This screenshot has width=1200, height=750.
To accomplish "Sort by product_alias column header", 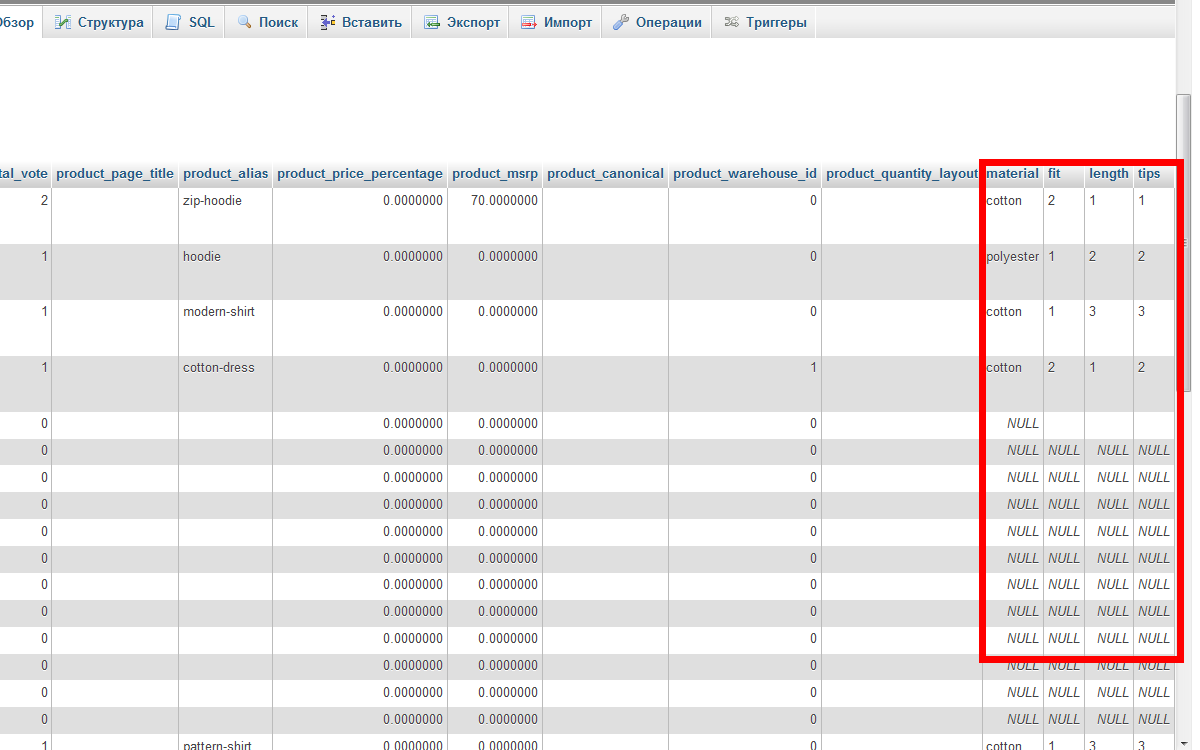I will tap(225, 174).
